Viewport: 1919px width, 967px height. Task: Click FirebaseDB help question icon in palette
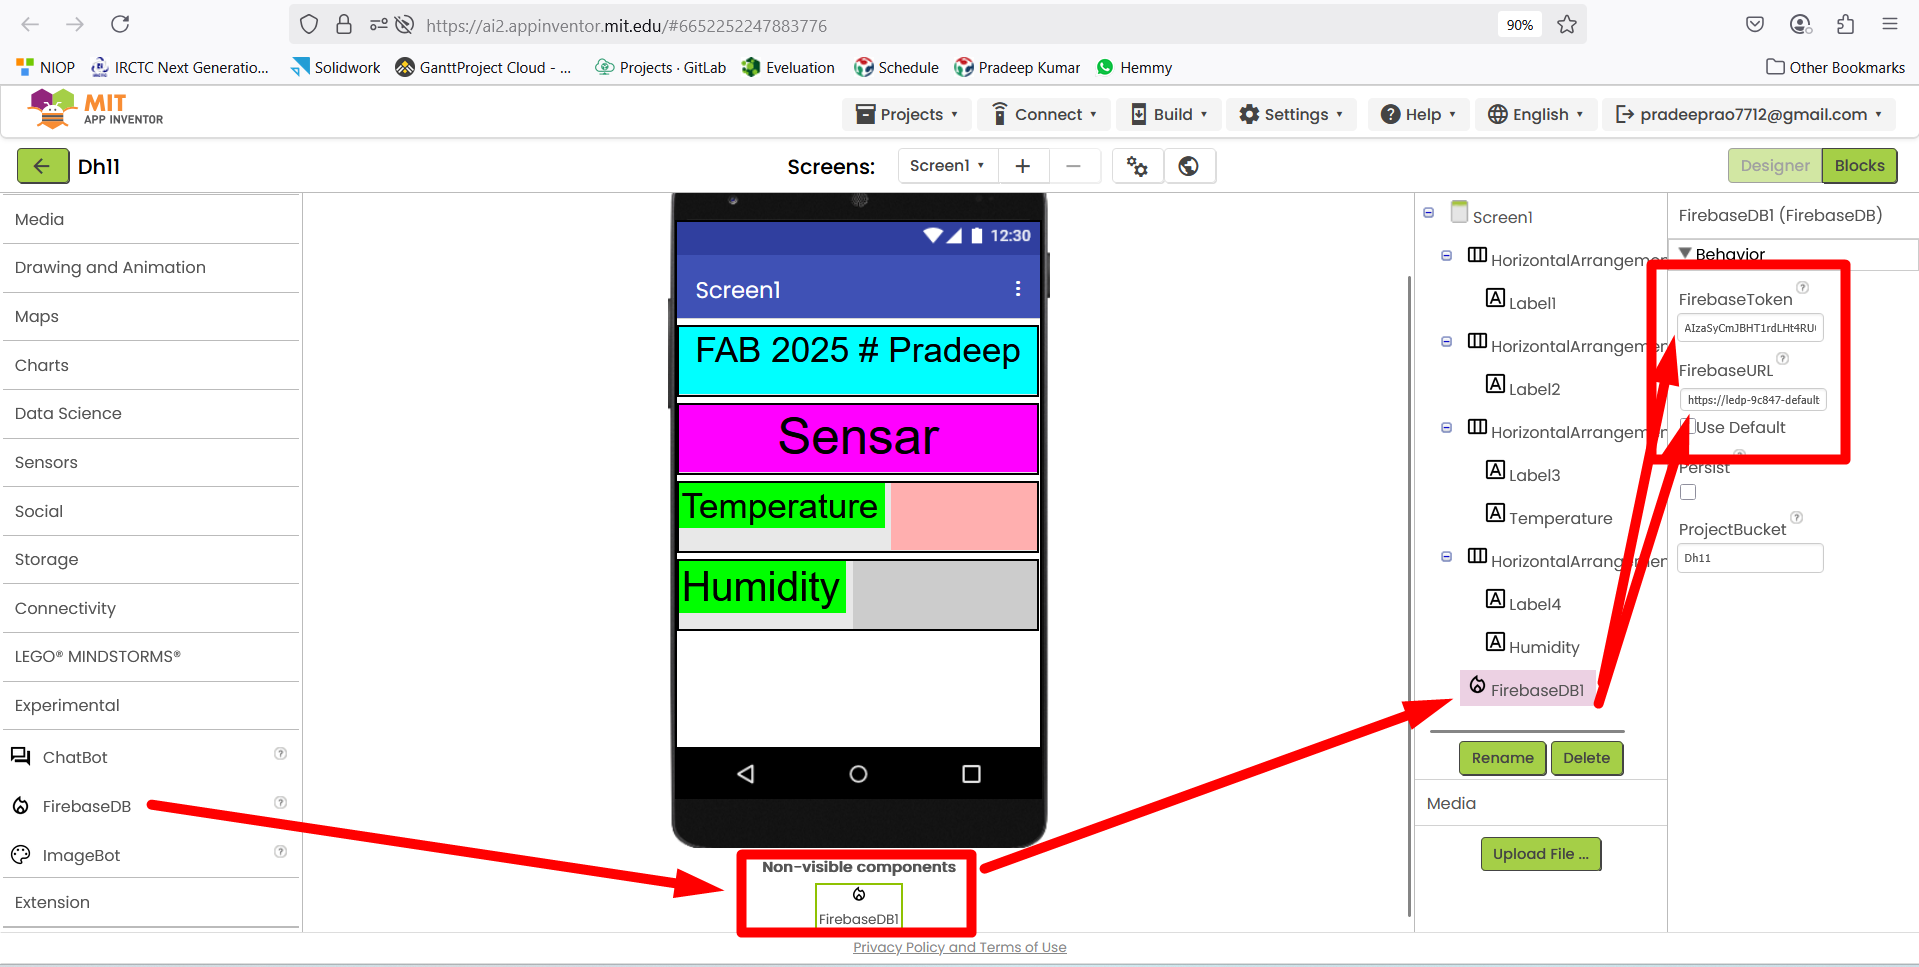pos(281,803)
